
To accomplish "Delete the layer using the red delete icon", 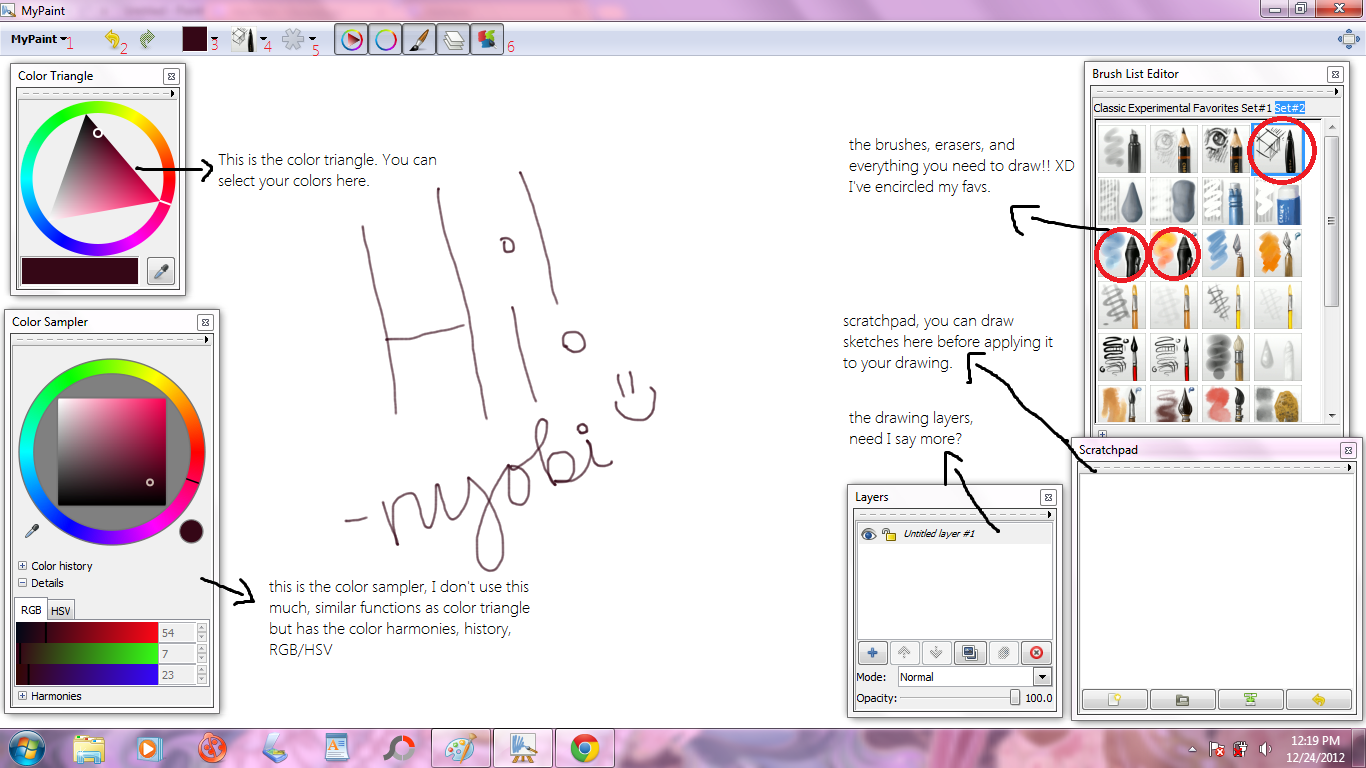I will click(1036, 652).
